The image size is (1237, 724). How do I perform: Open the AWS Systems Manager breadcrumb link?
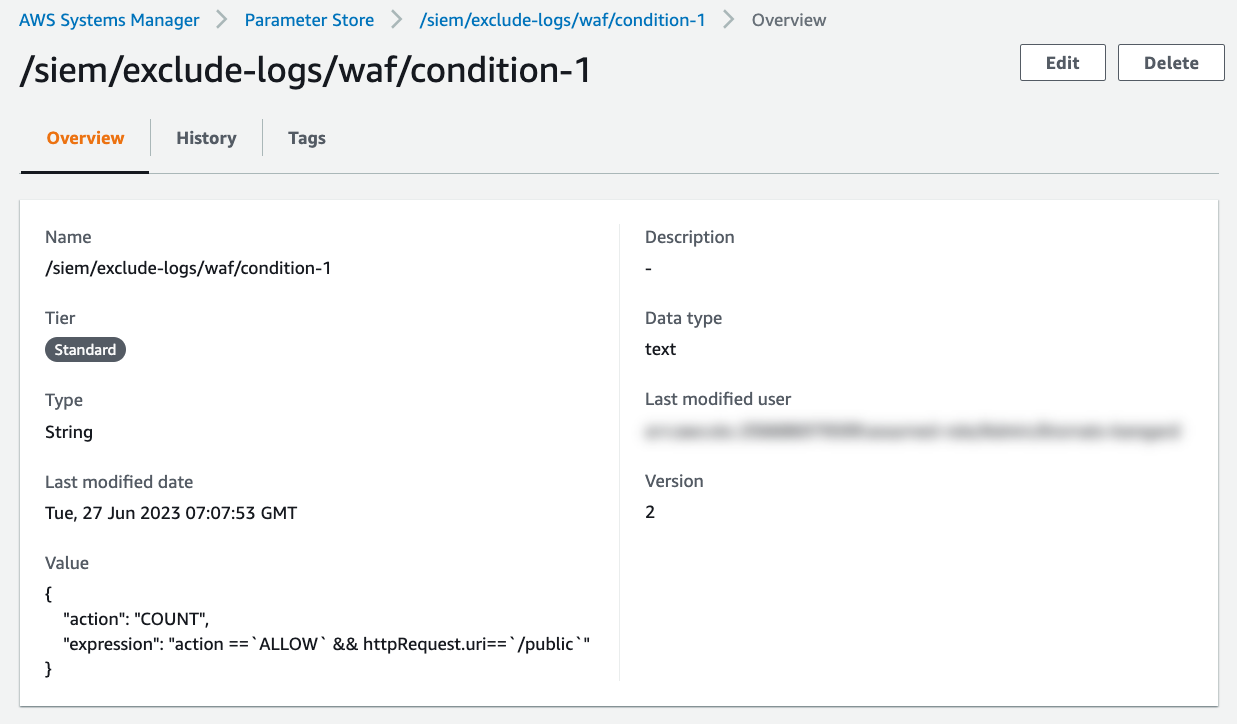click(x=109, y=20)
